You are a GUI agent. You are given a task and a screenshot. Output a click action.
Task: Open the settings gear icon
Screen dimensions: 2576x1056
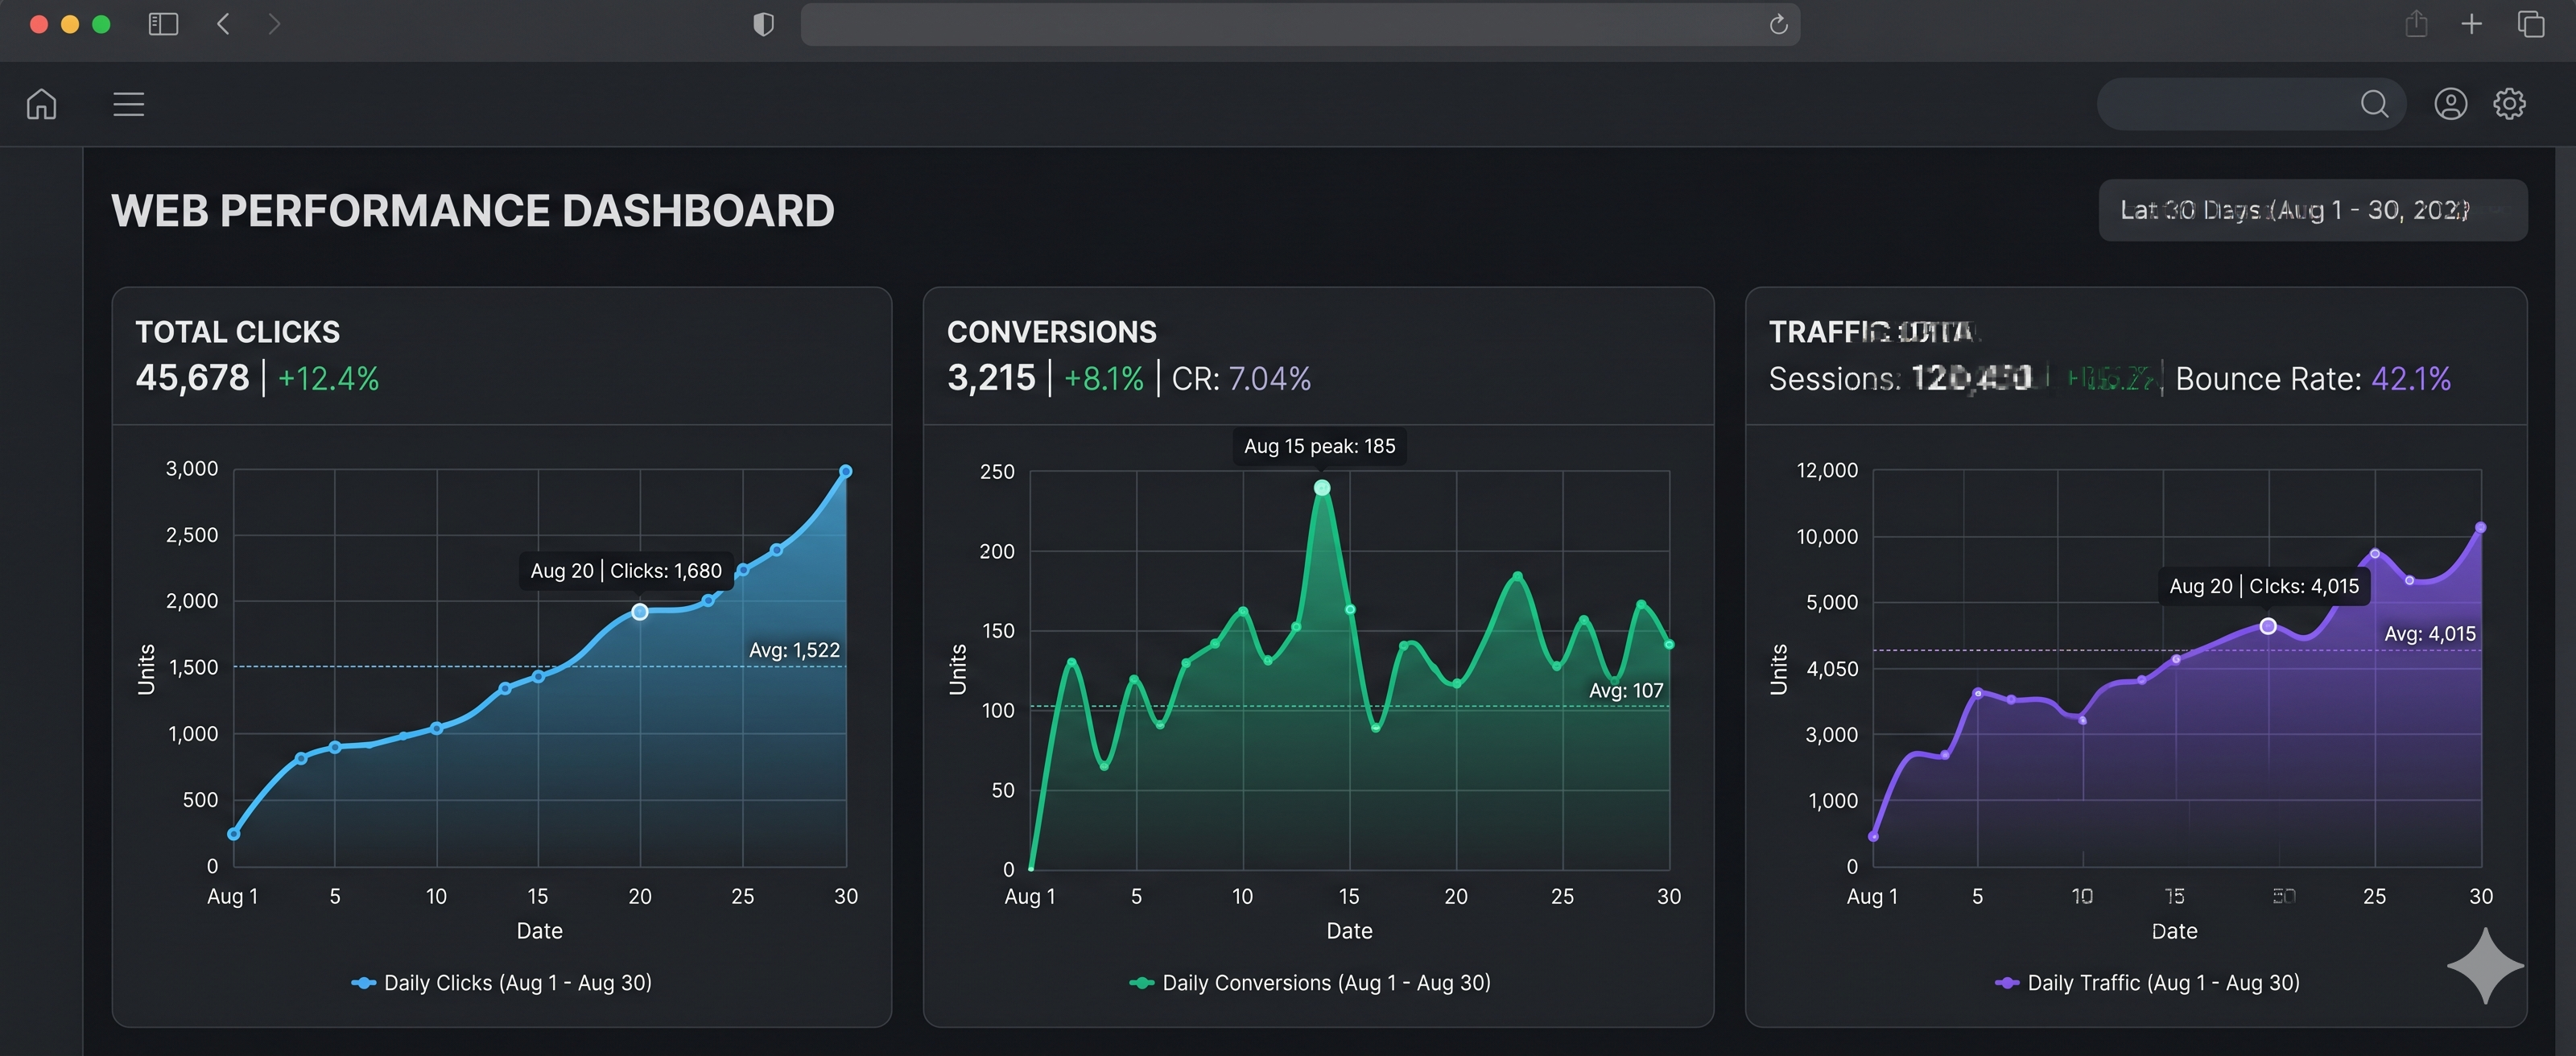point(2509,104)
